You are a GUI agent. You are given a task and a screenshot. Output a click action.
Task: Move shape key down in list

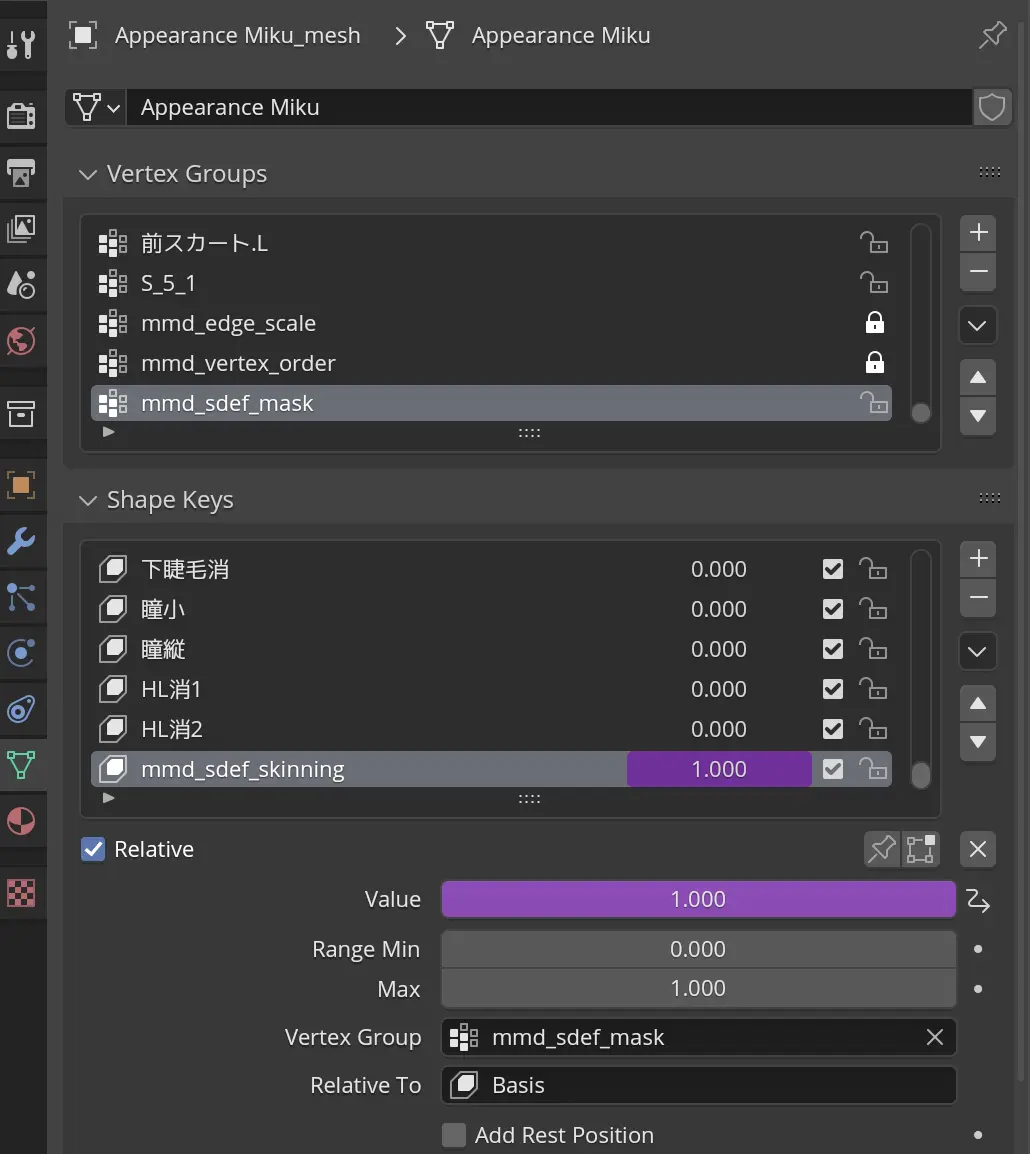pos(978,742)
